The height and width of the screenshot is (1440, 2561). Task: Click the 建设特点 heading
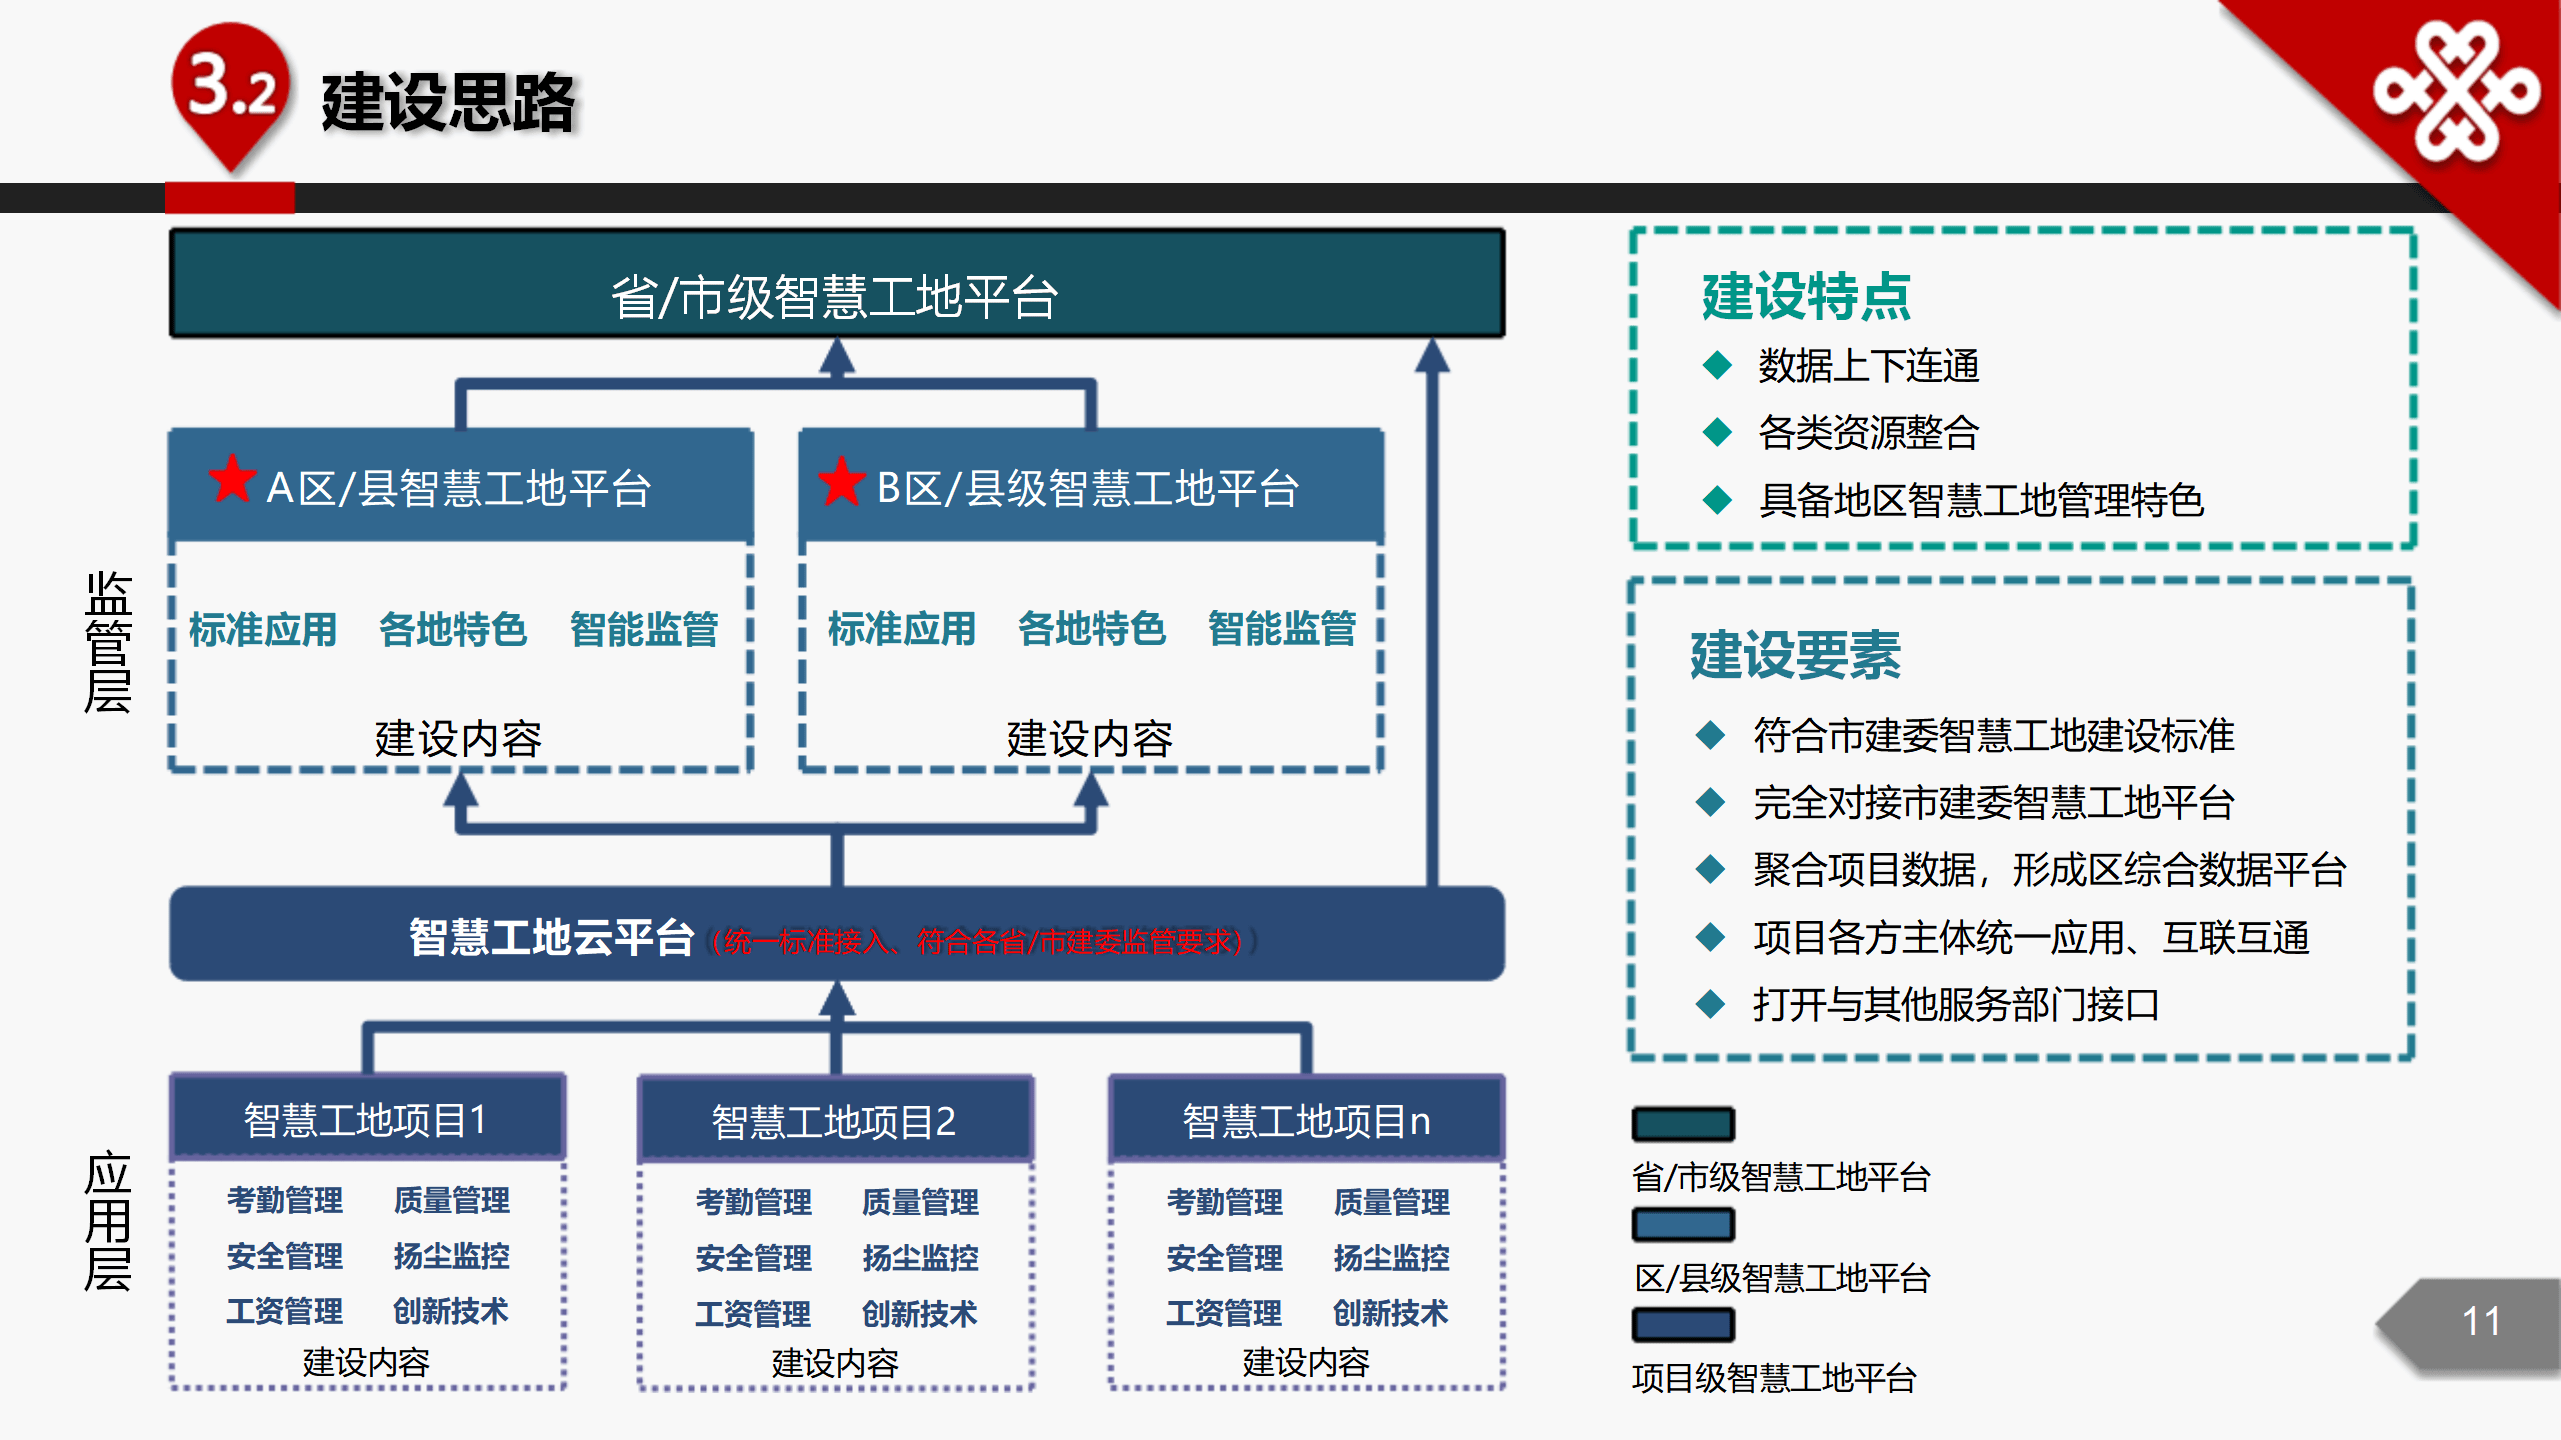pyautogui.click(x=1806, y=297)
